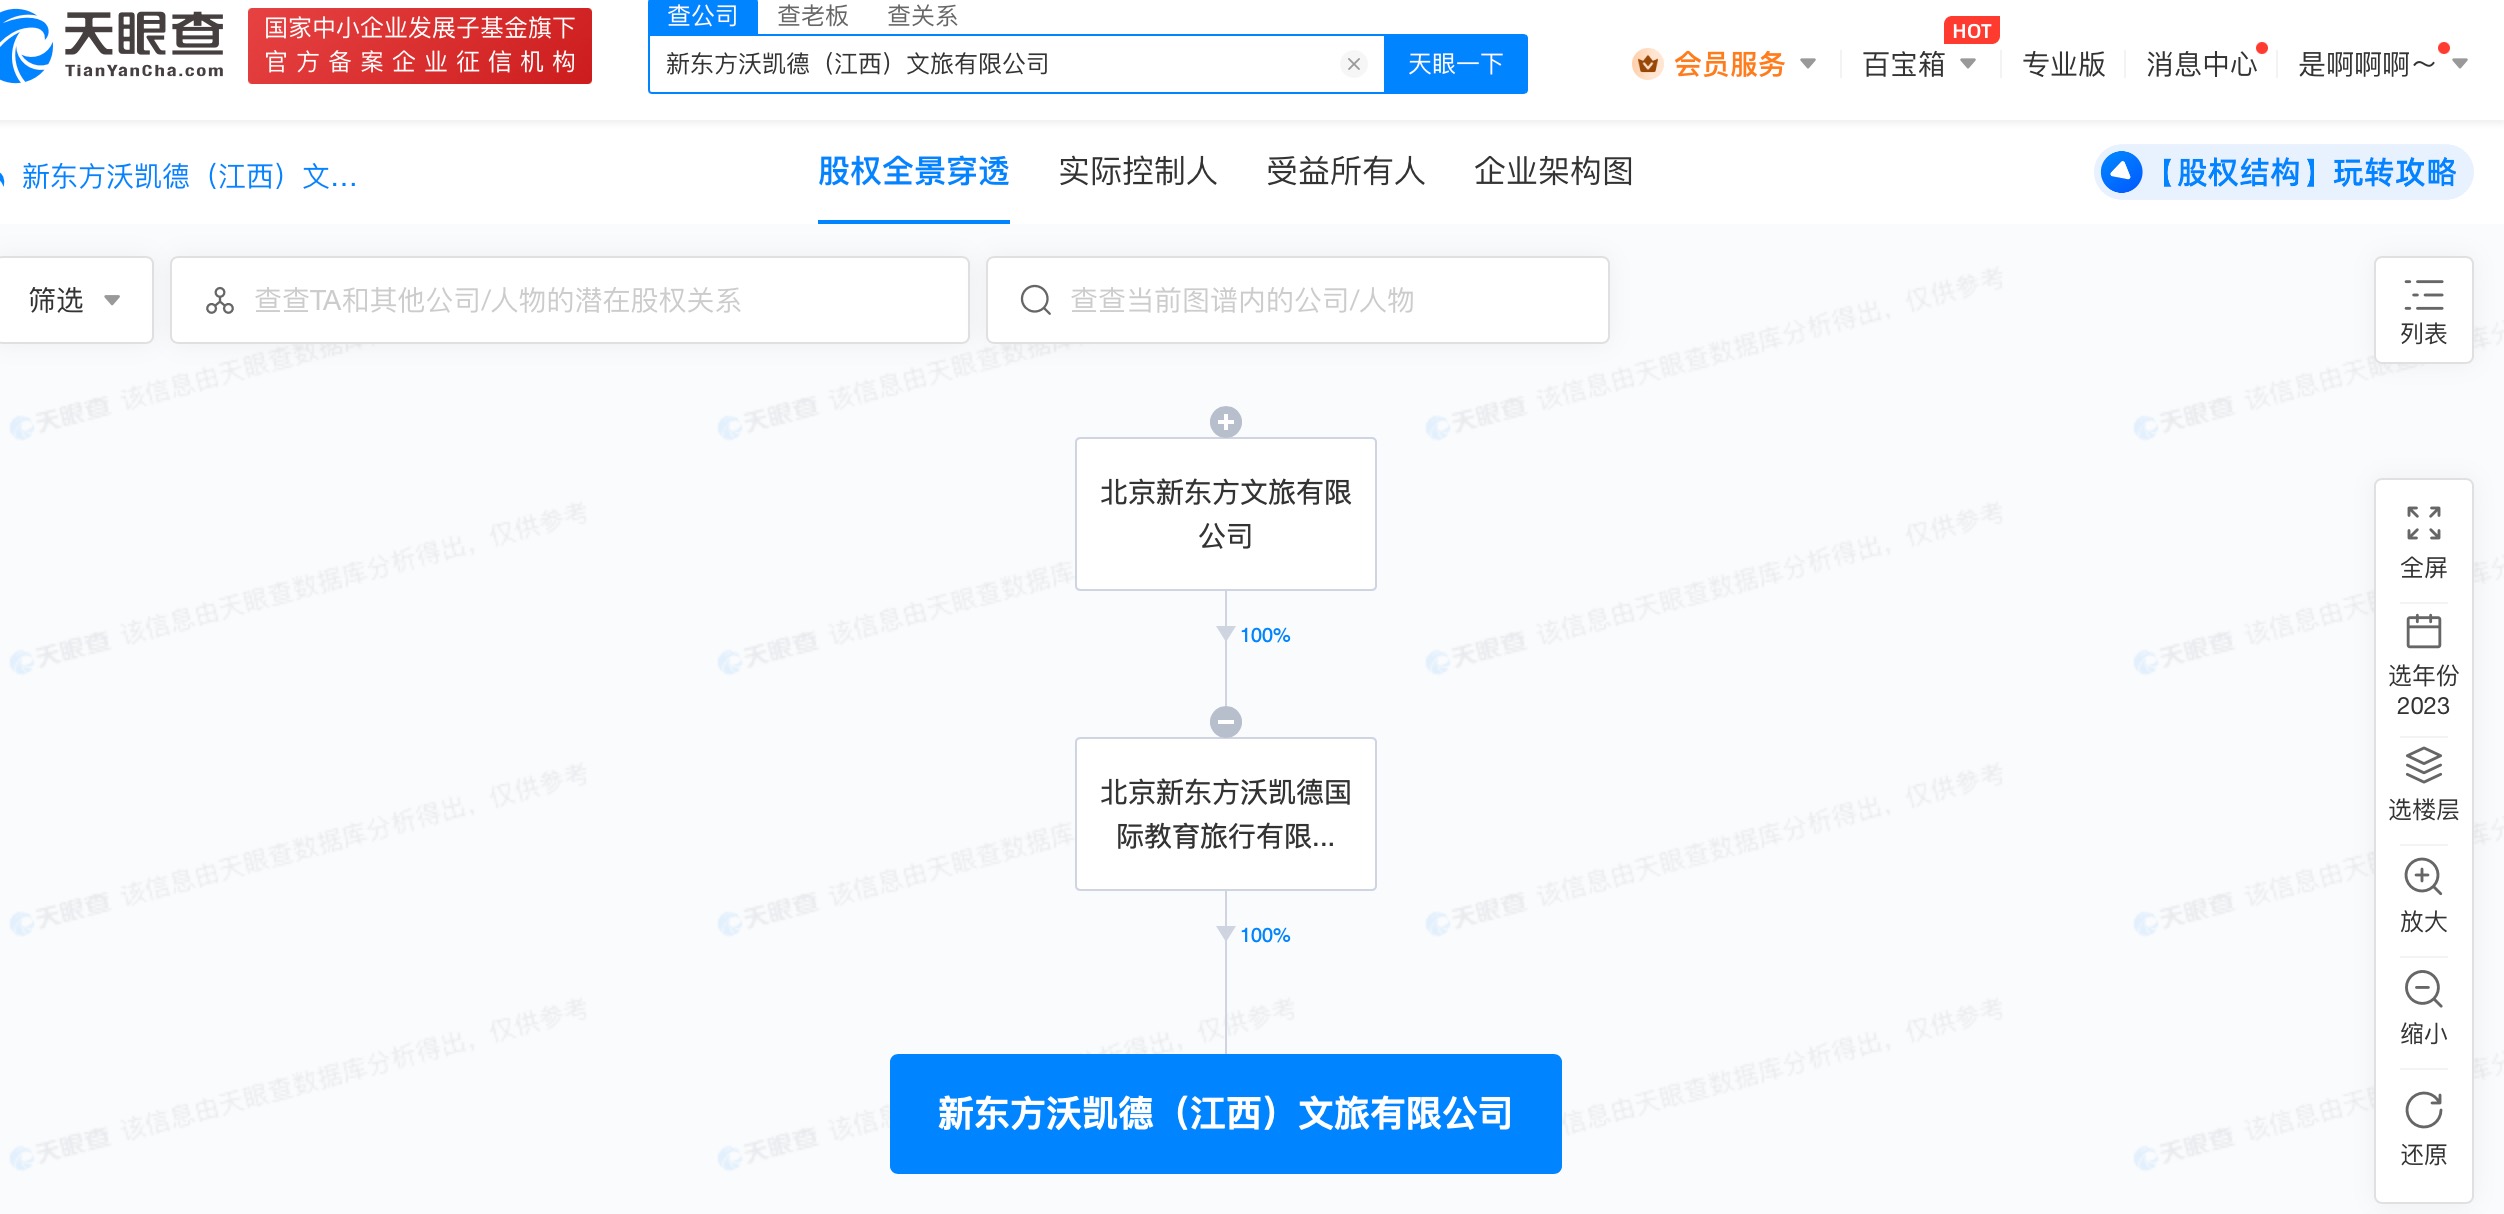Switch to 实际控制人 tab
The width and height of the screenshot is (2504, 1214).
click(1137, 172)
